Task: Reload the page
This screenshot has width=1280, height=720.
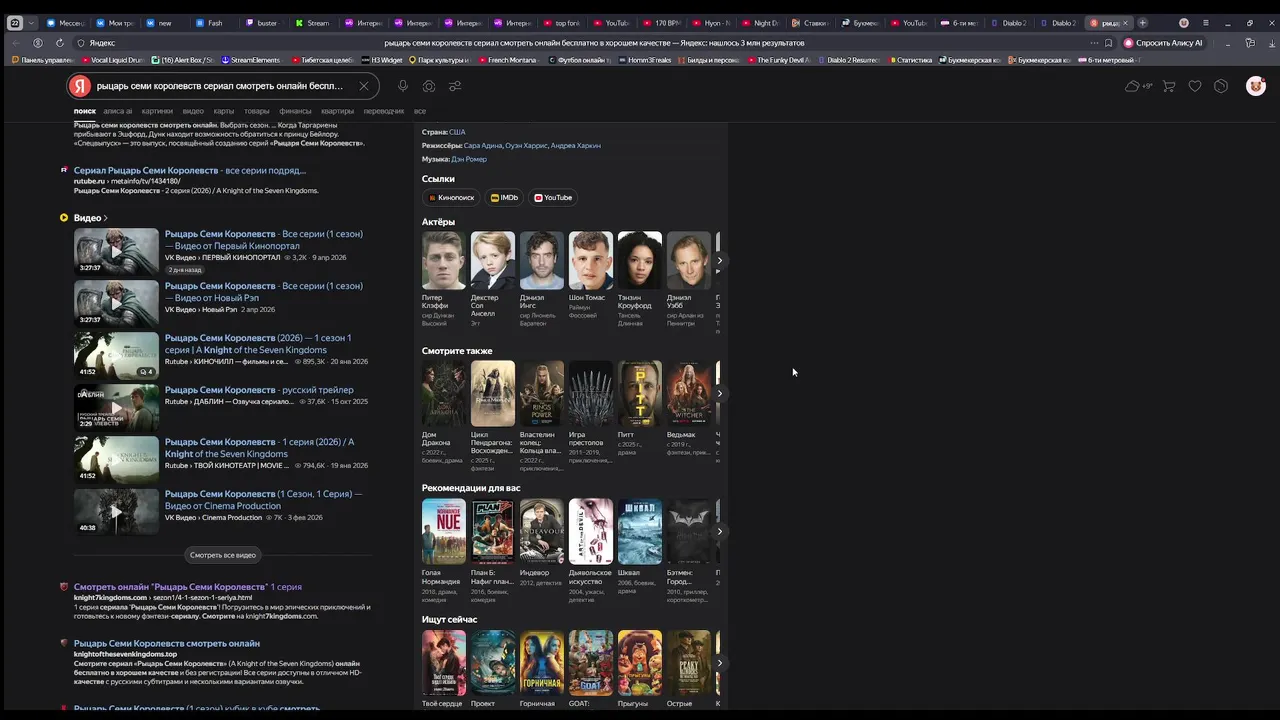Action: tap(60, 43)
